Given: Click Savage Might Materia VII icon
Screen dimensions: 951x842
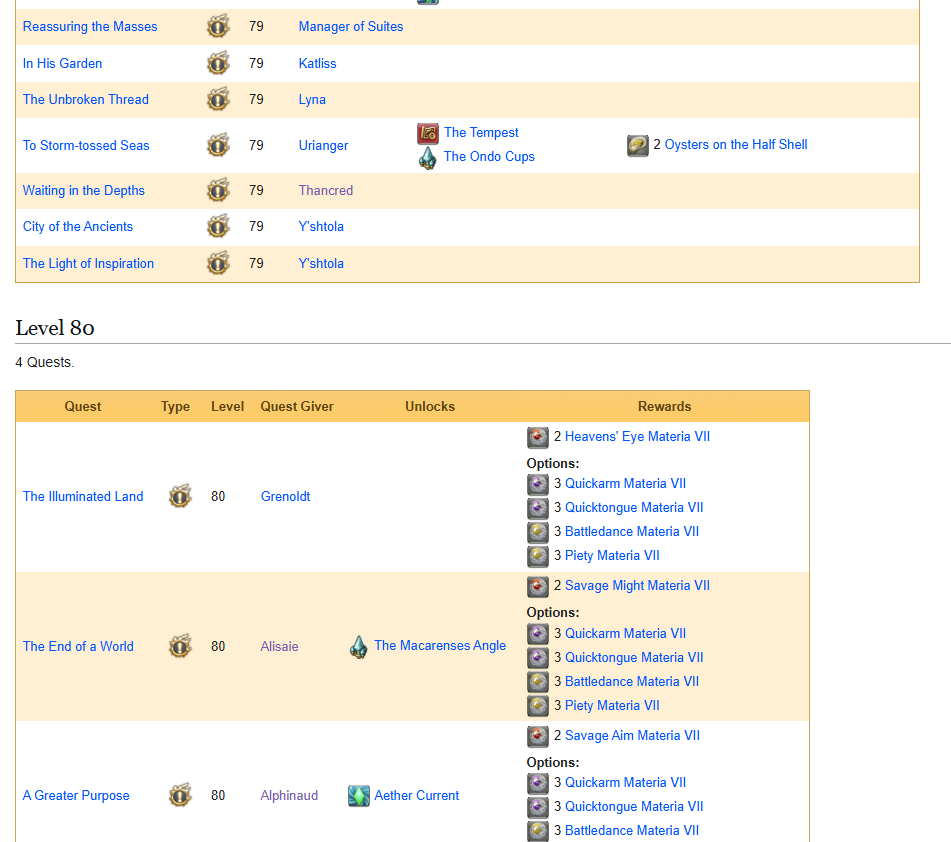Looking at the screenshot, I should pyautogui.click(x=538, y=587).
